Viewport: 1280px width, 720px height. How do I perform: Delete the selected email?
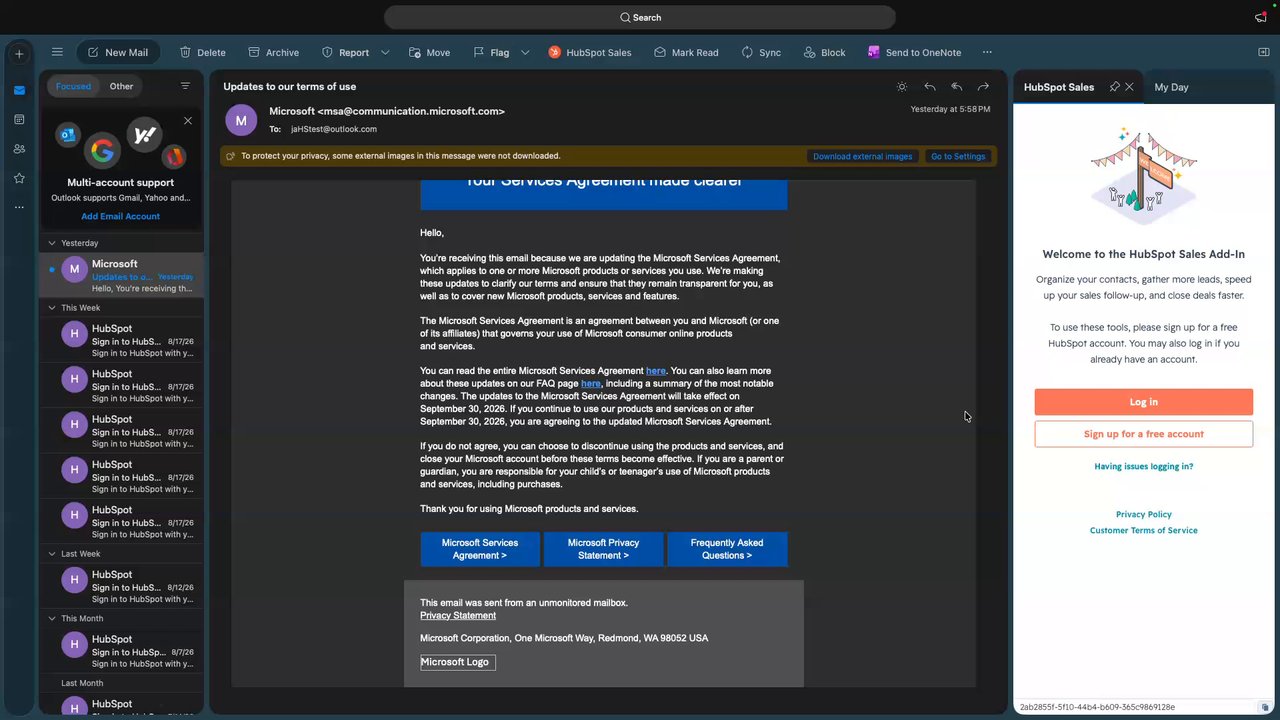tap(203, 52)
